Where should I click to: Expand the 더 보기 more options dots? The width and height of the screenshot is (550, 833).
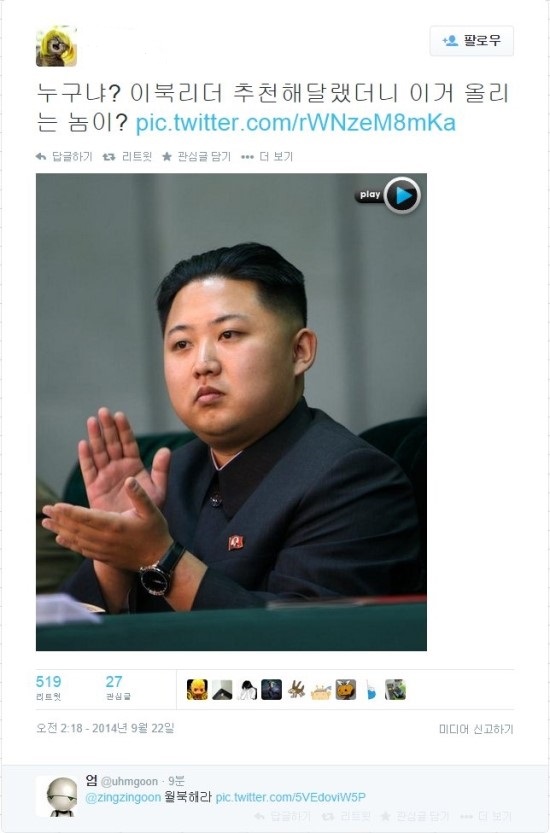[x=247, y=157]
